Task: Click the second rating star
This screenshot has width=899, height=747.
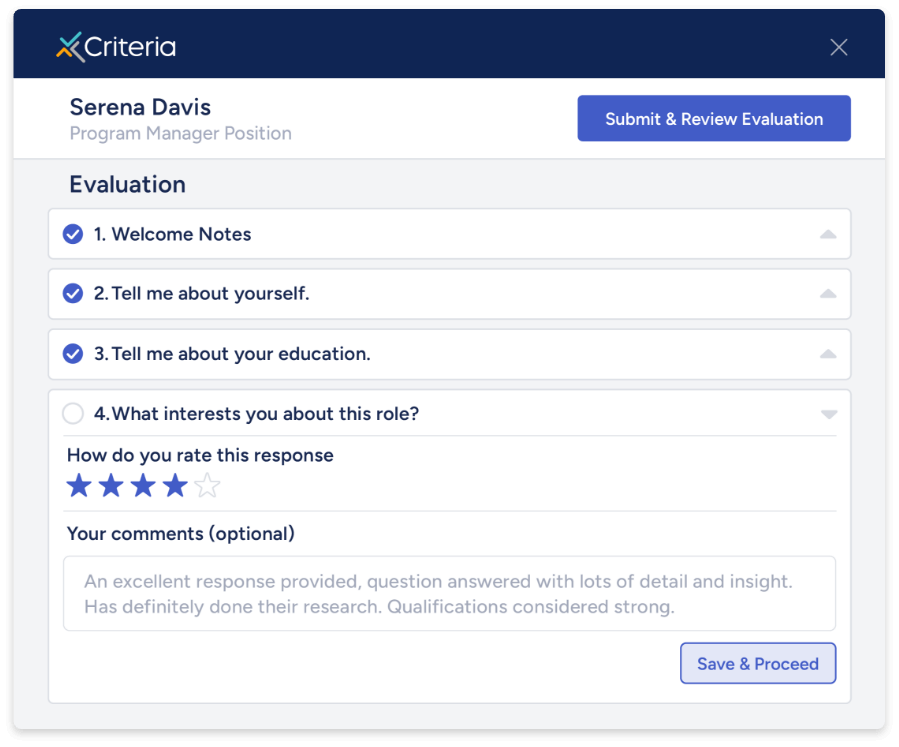Action: pos(110,485)
